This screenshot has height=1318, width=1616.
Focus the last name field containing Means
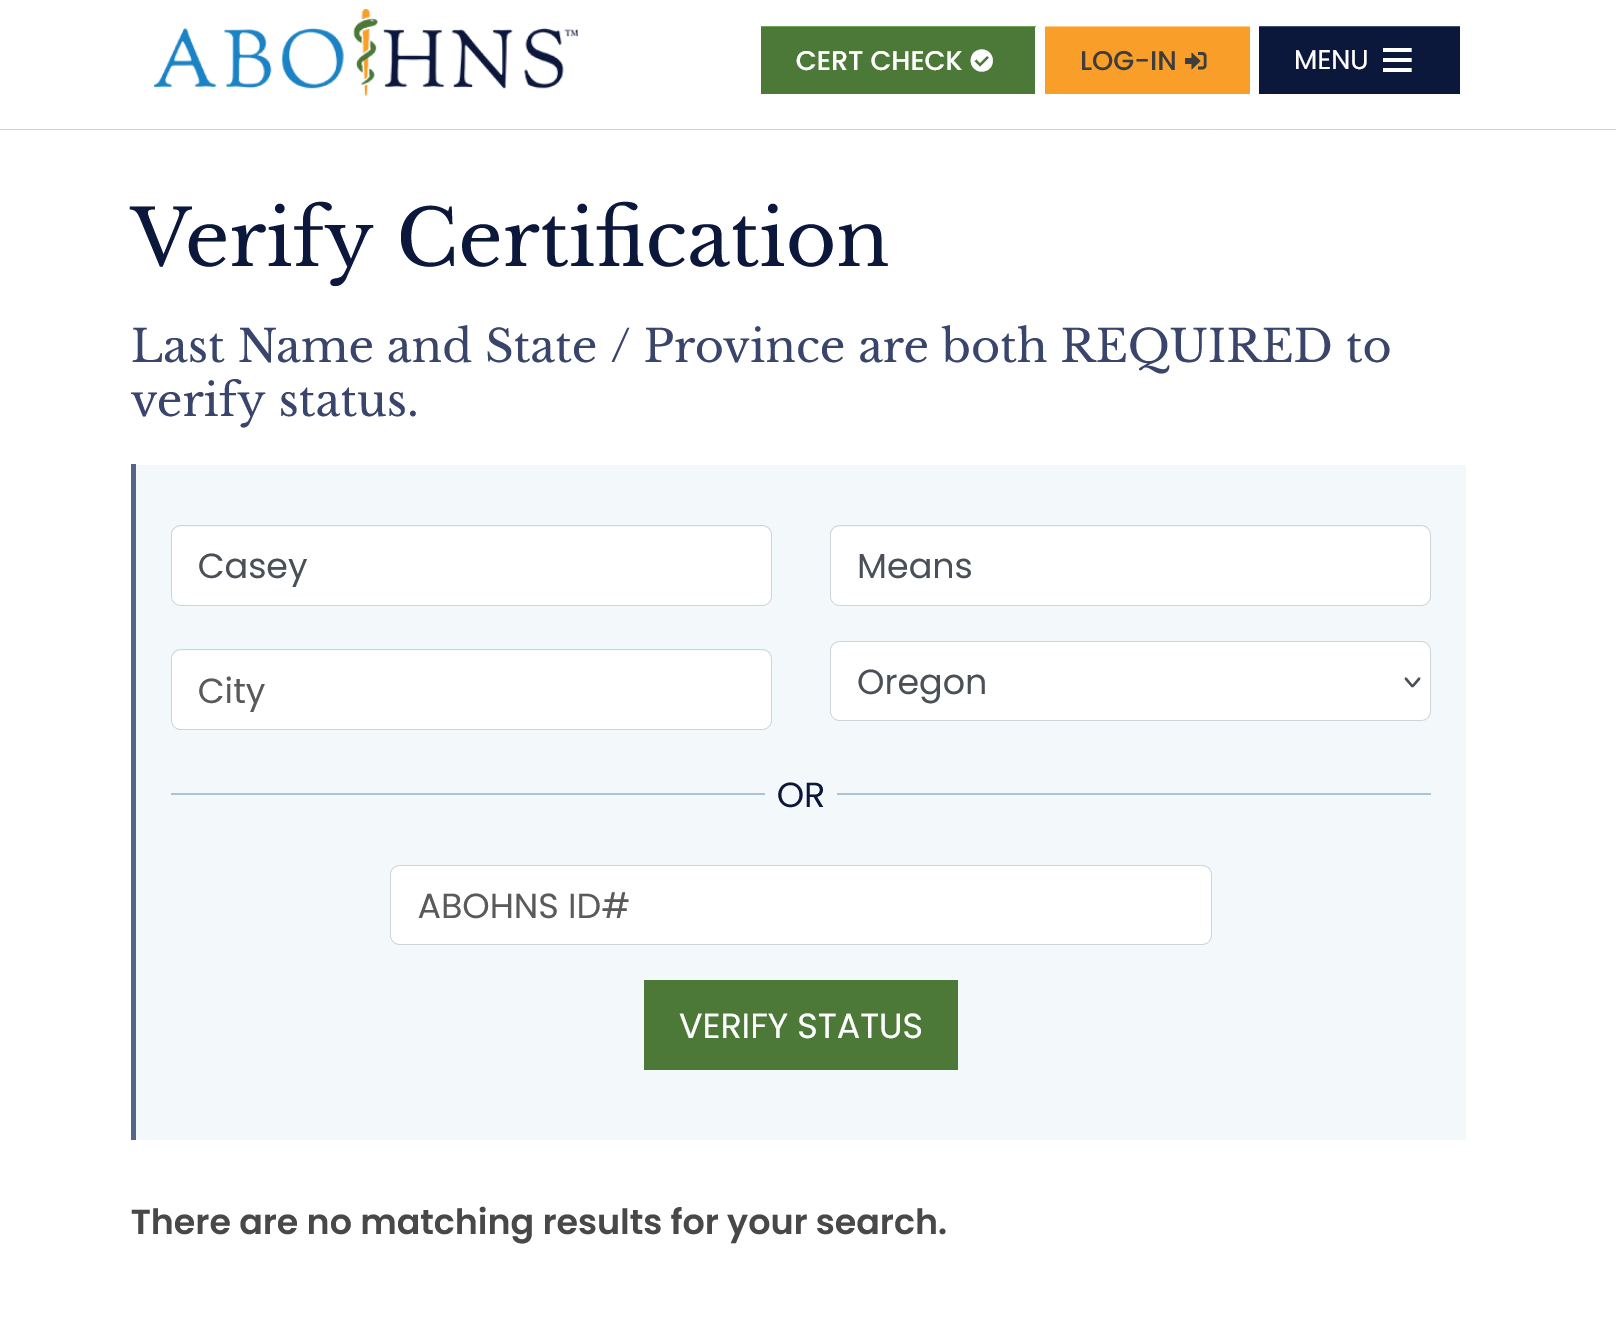[1130, 566]
